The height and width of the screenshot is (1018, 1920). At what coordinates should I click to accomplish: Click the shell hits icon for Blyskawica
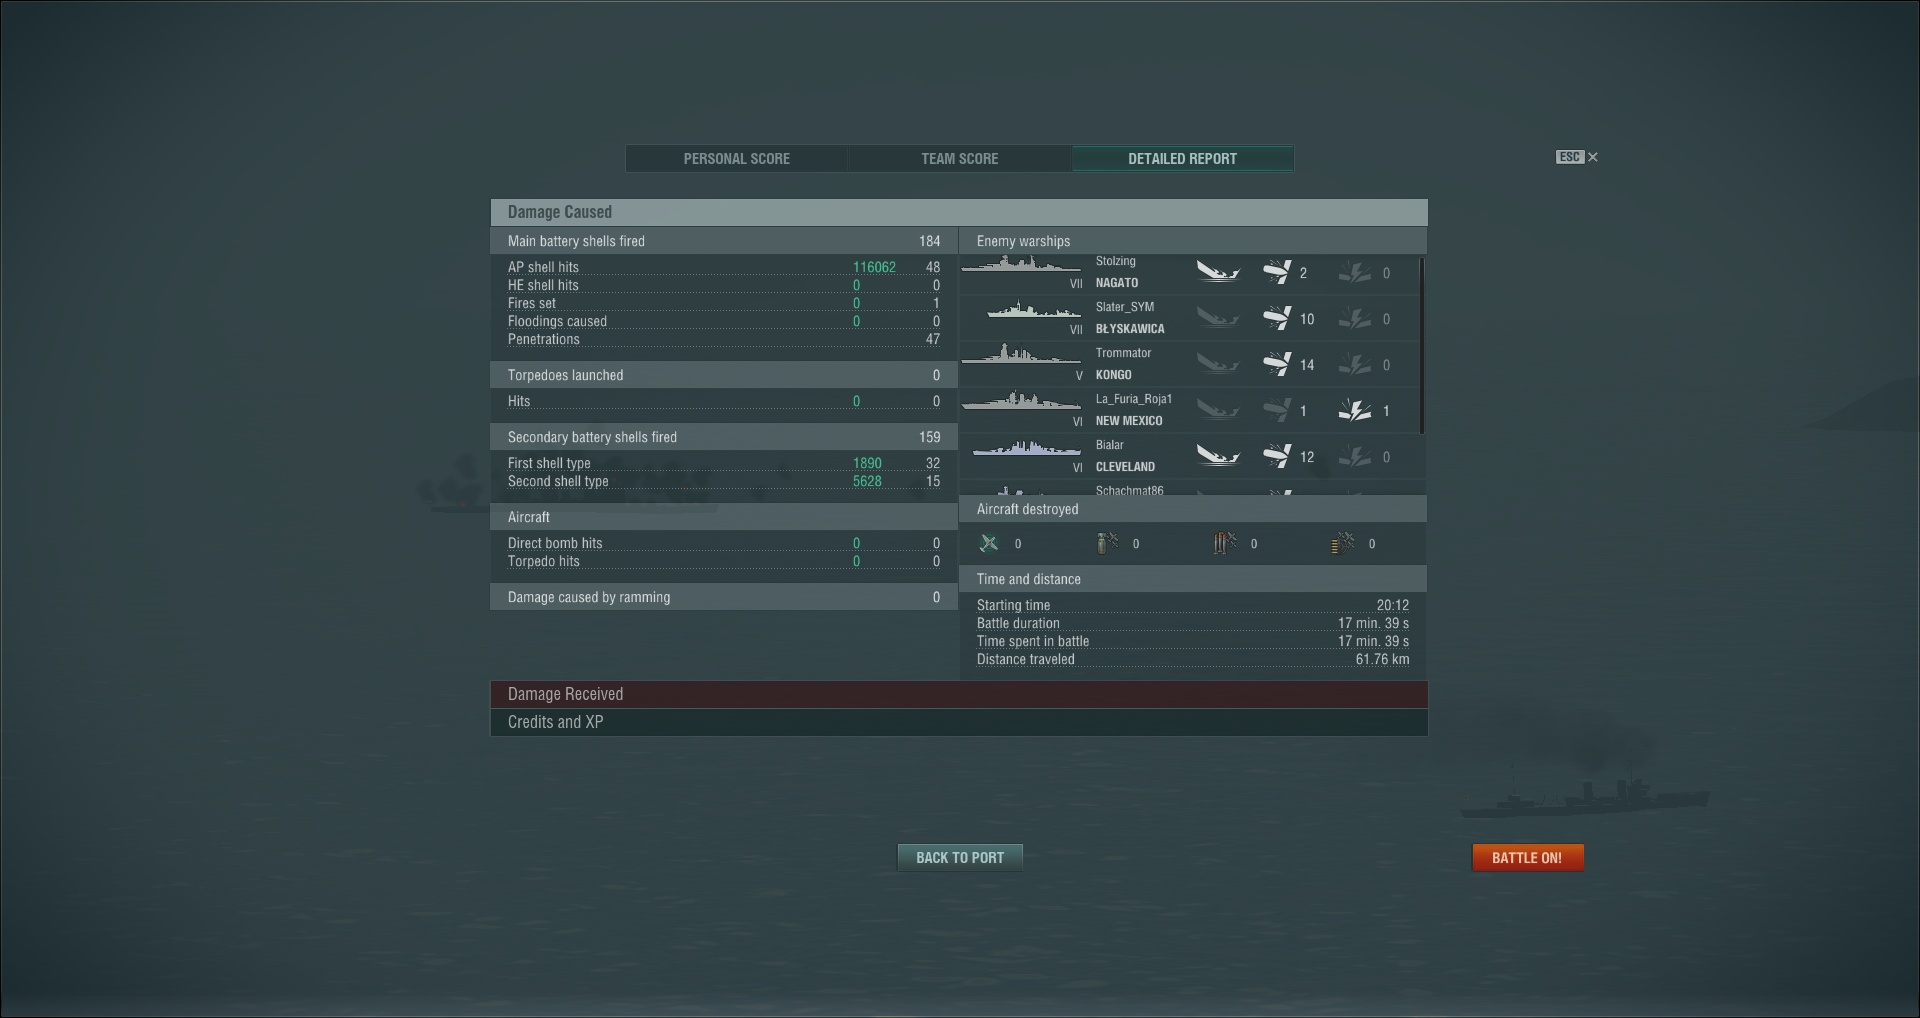tap(1277, 318)
